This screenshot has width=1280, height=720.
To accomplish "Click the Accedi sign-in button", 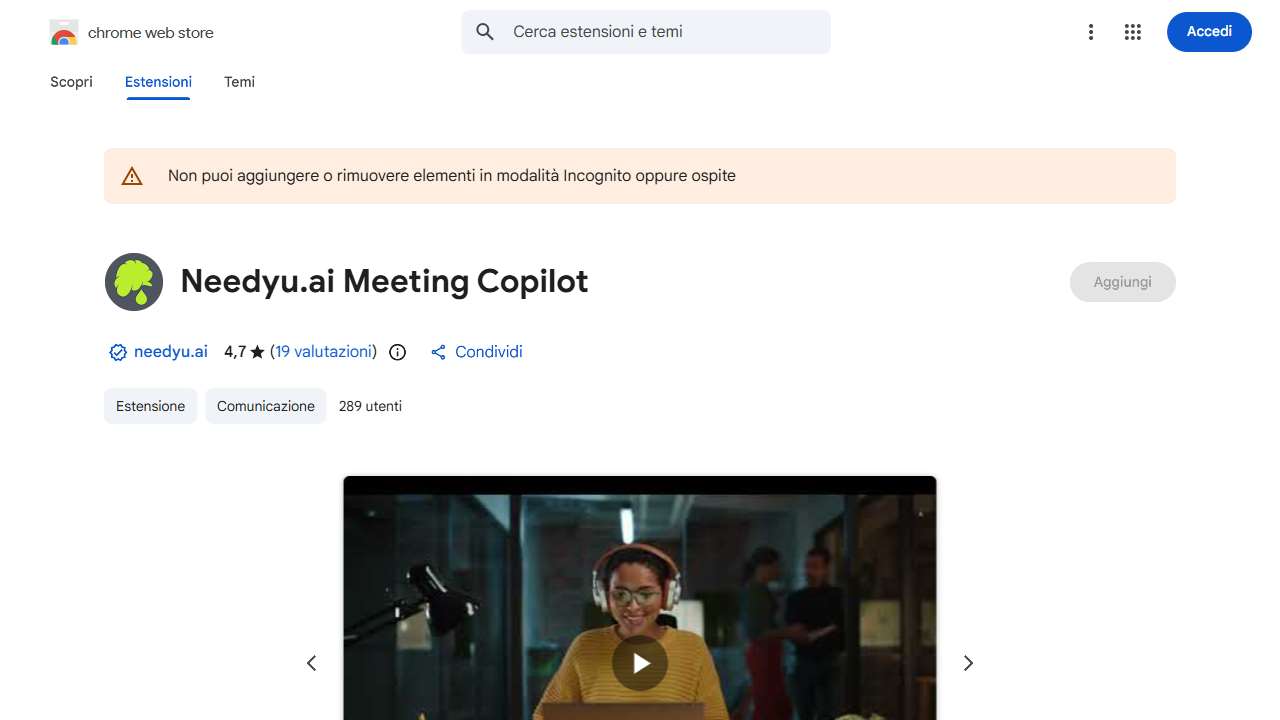I will tap(1209, 32).
